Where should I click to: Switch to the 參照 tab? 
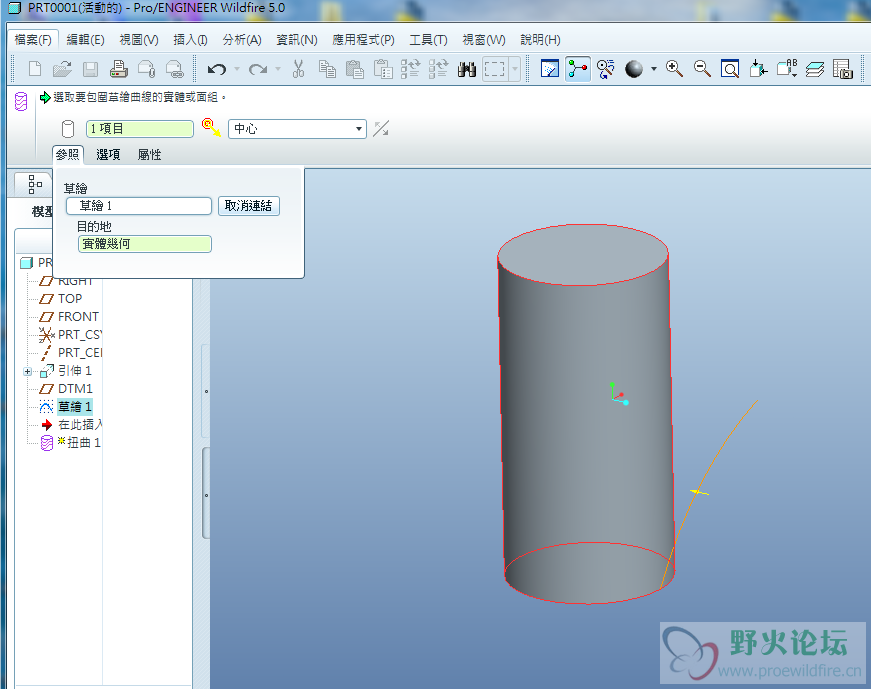pyautogui.click(x=68, y=154)
